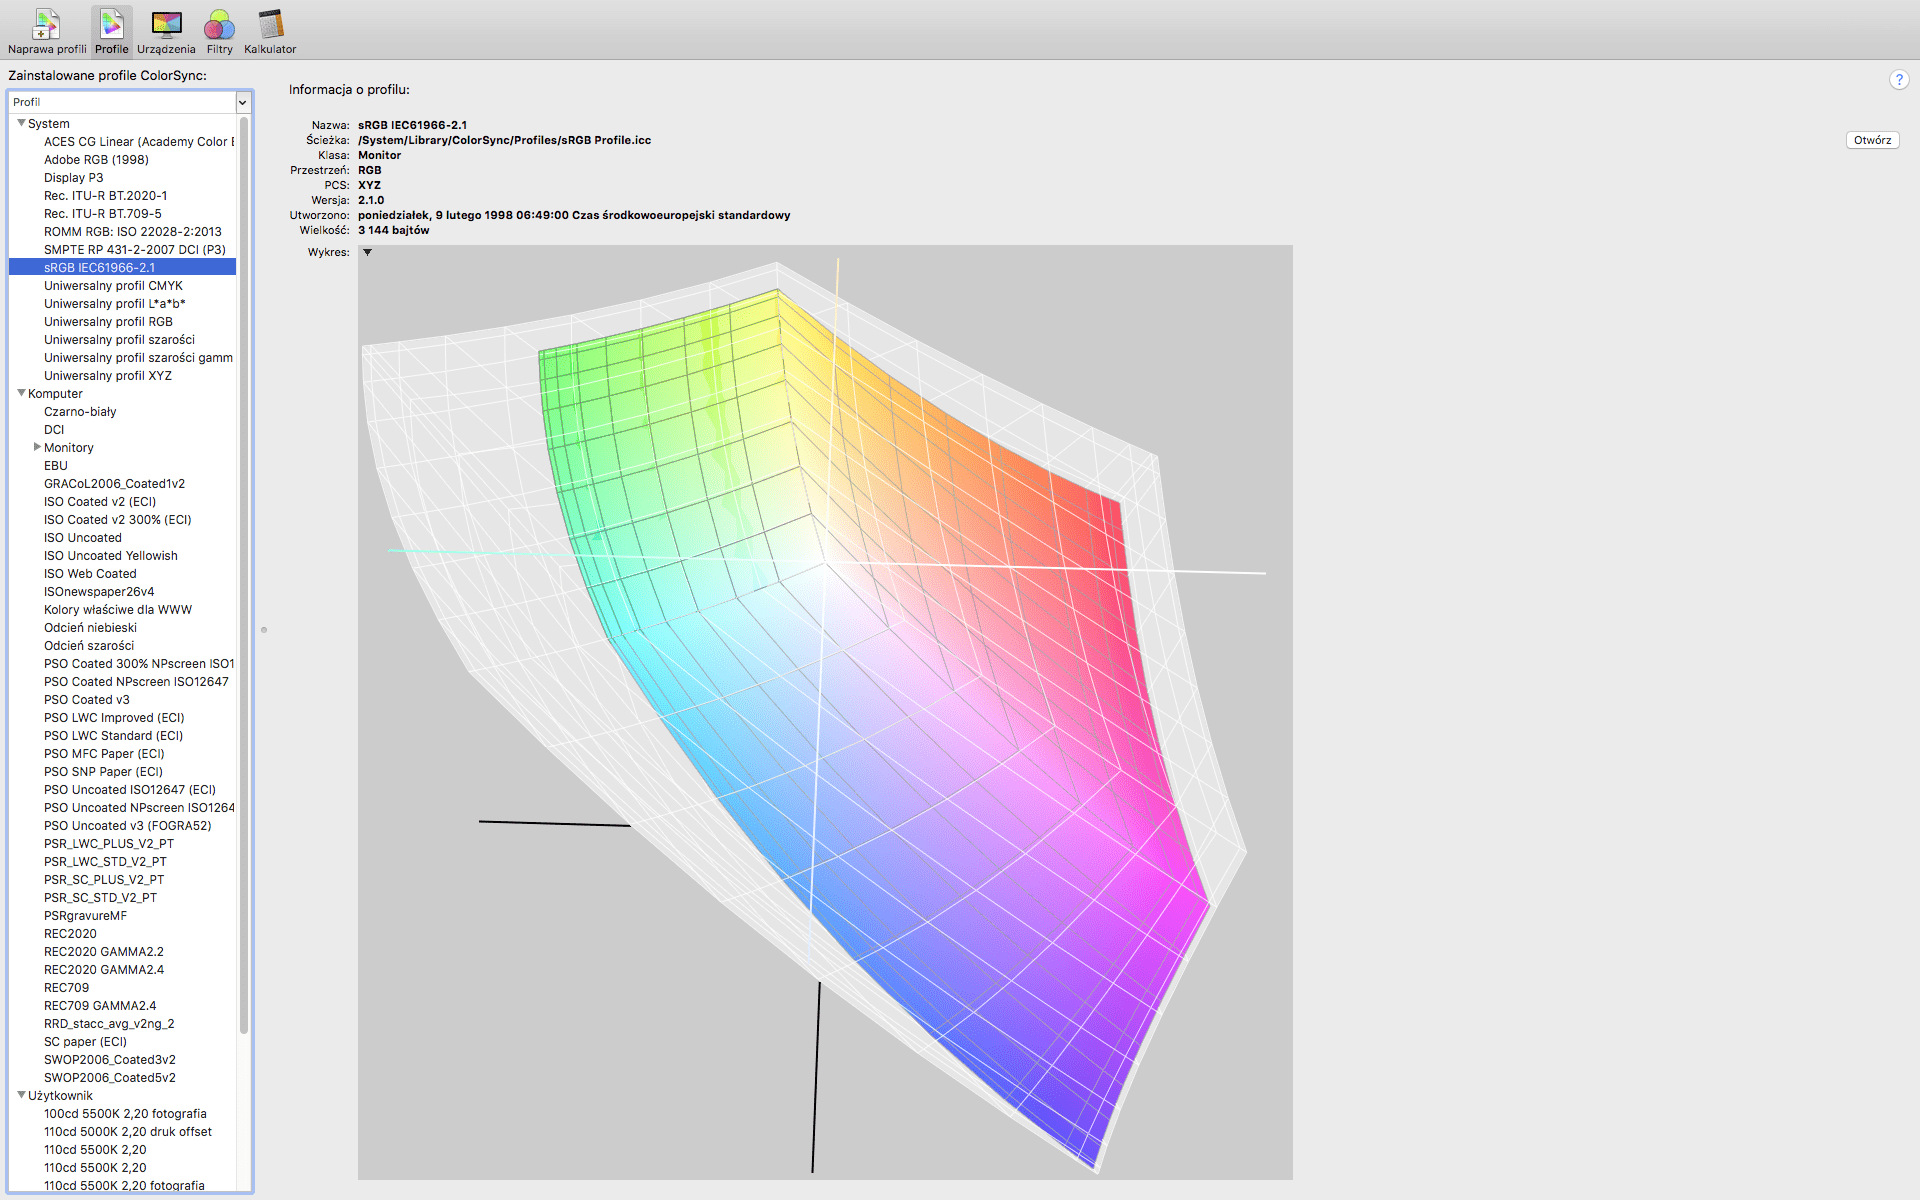Open the Wykres options triangle menu
This screenshot has height=1200, width=1920.
pyautogui.click(x=367, y=252)
